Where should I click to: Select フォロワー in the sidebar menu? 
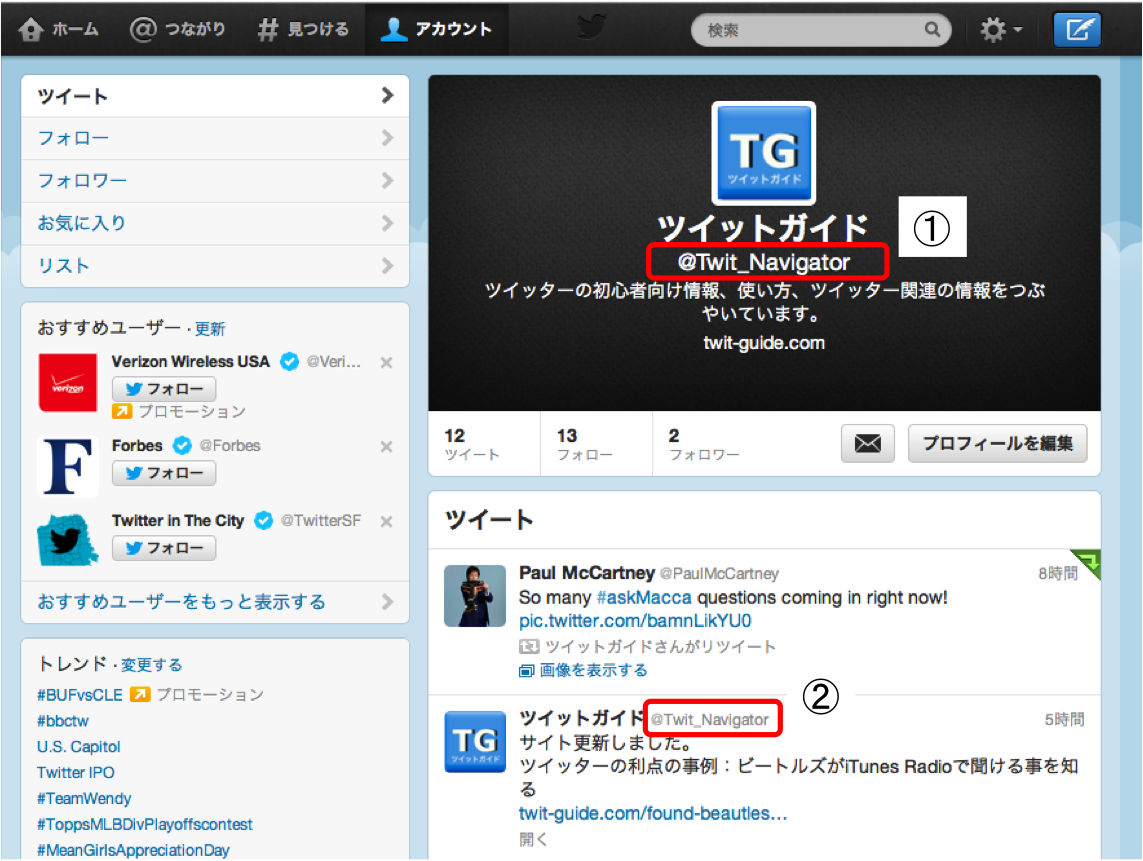click(x=215, y=181)
